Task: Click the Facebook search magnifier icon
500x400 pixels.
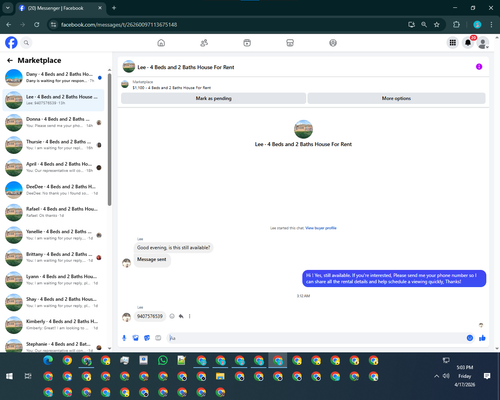Action: pos(26,43)
